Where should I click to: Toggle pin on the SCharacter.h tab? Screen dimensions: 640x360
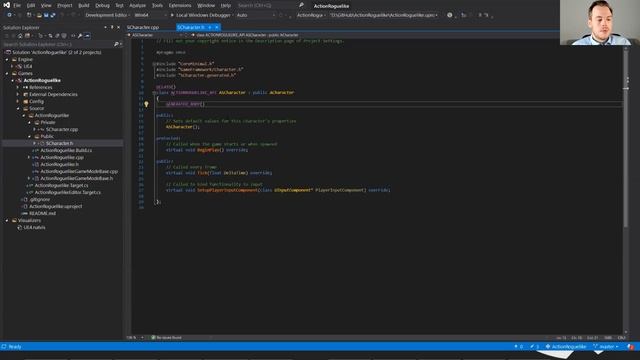coord(210,27)
